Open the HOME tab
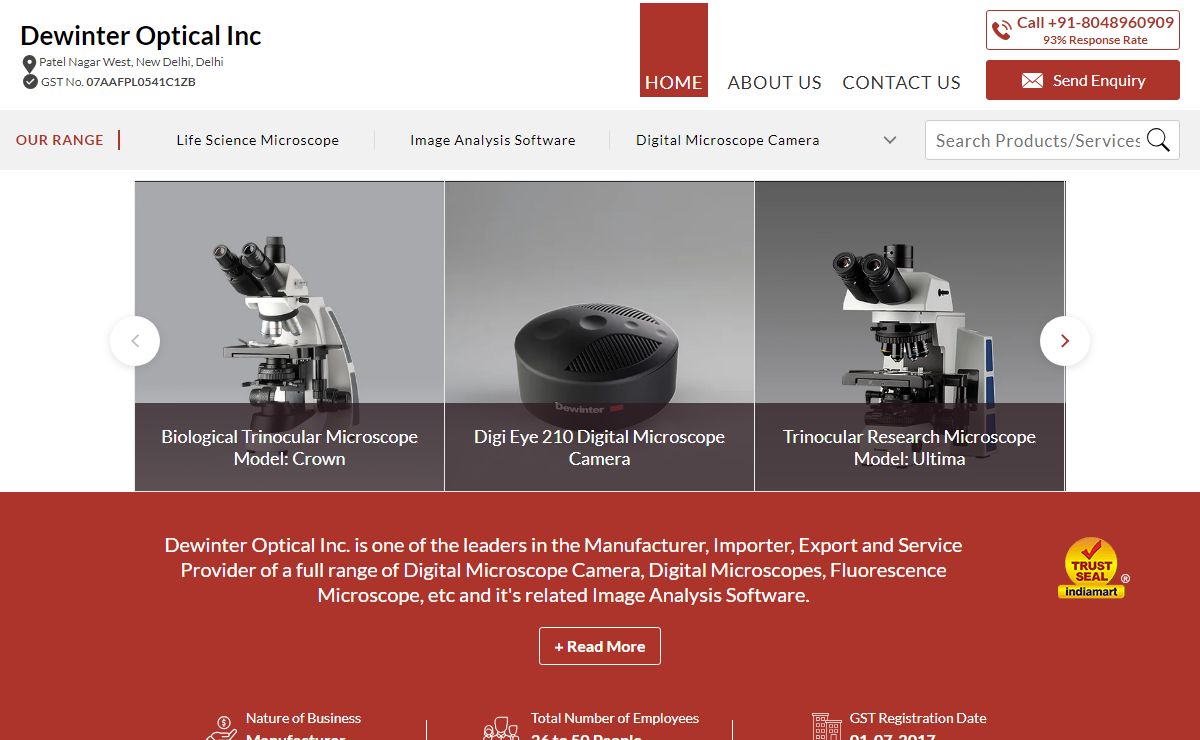This screenshot has height=740, width=1200. coord(674,50)
